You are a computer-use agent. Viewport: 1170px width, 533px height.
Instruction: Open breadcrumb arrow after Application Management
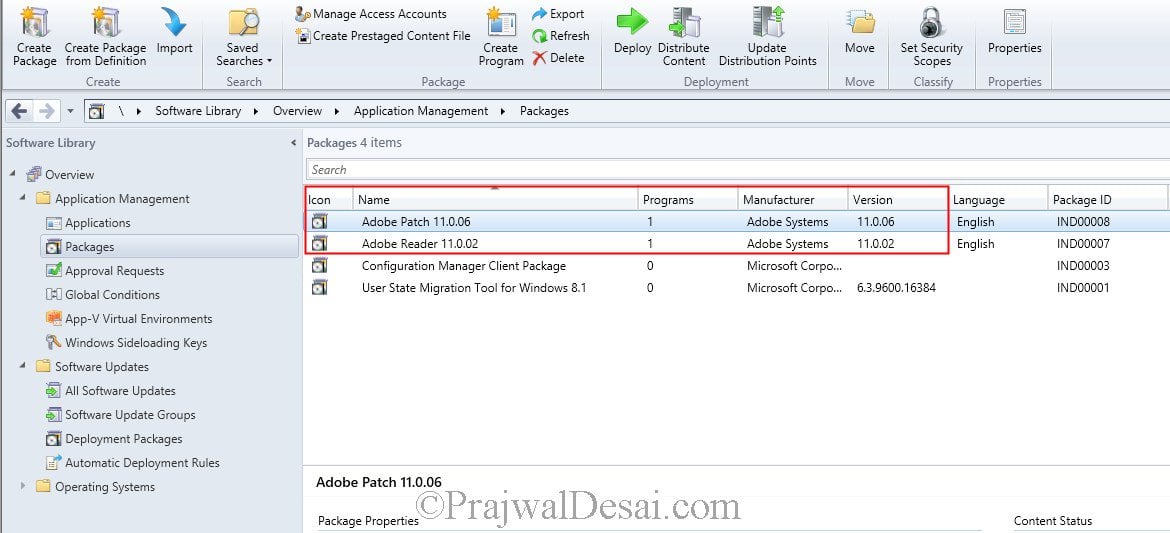coord(504,111)
